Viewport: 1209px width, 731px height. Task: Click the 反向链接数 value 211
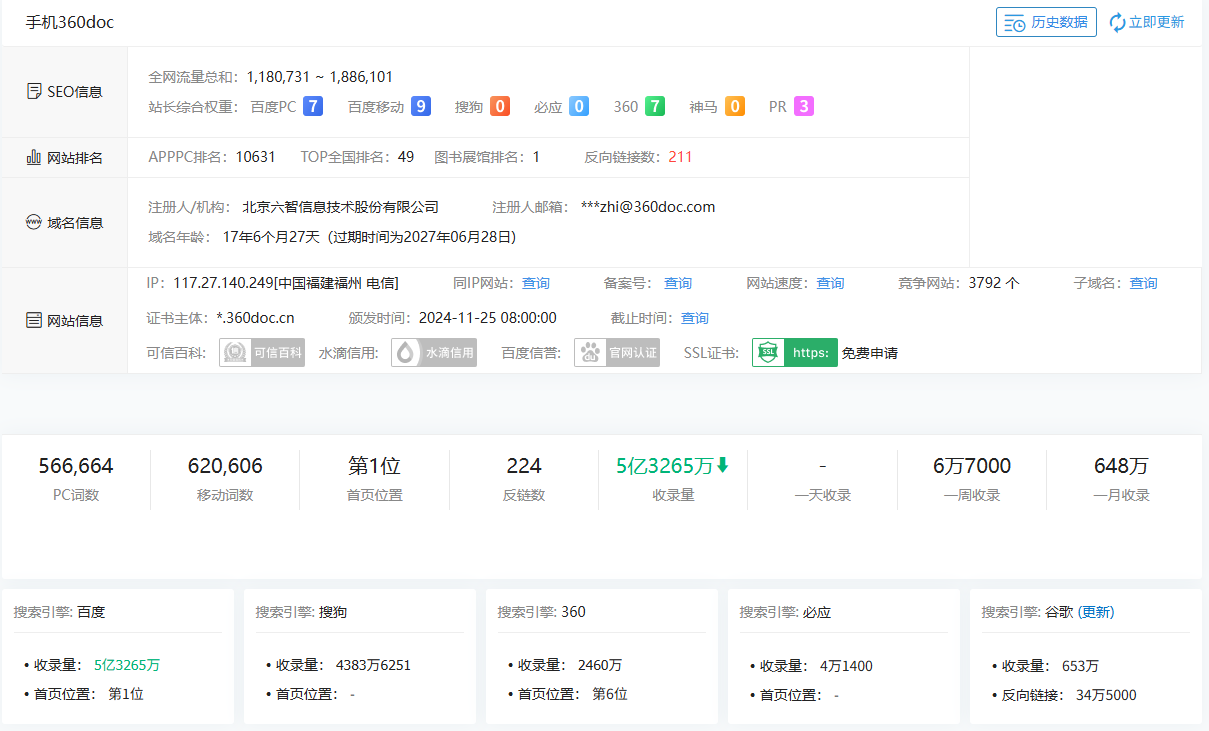coord(680,157)
